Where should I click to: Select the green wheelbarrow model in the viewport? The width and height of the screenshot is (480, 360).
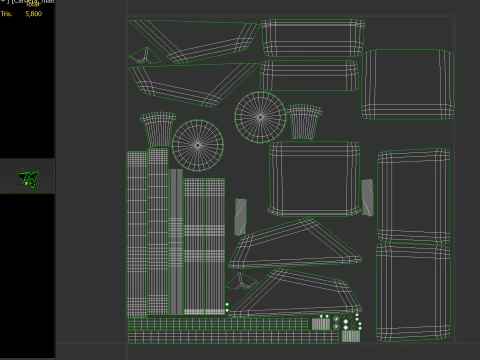(27, 178)
